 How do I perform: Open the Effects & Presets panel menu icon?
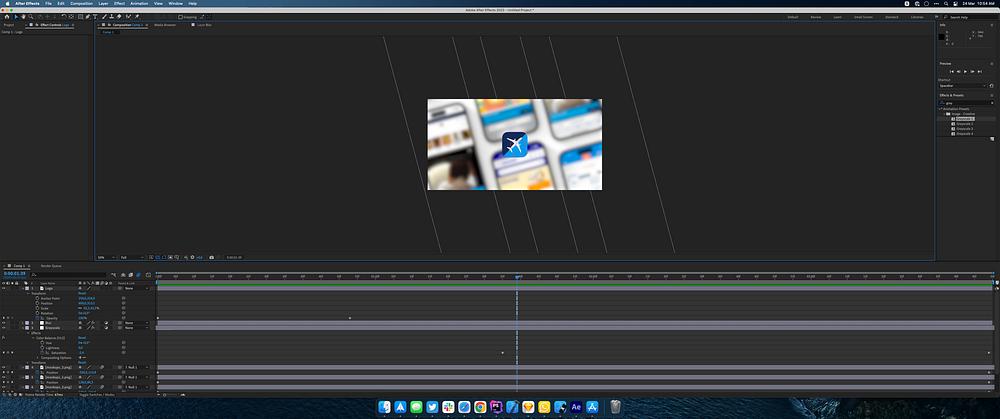pos(992,95)
